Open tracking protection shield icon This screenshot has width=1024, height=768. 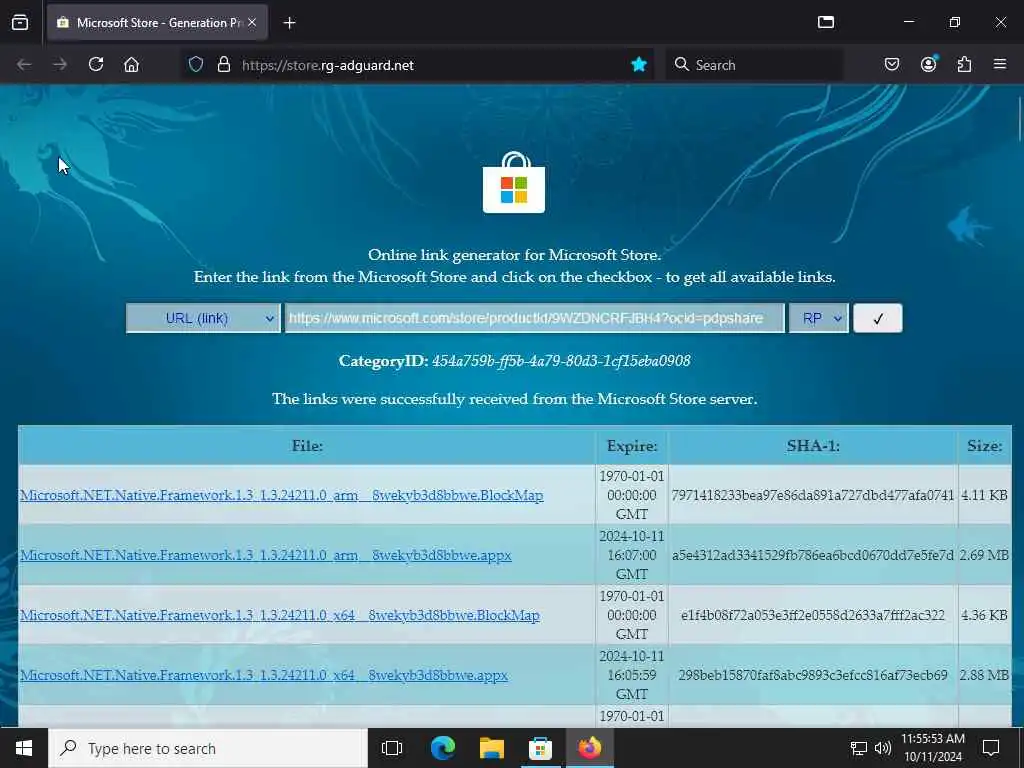click(x=196, y=65)
